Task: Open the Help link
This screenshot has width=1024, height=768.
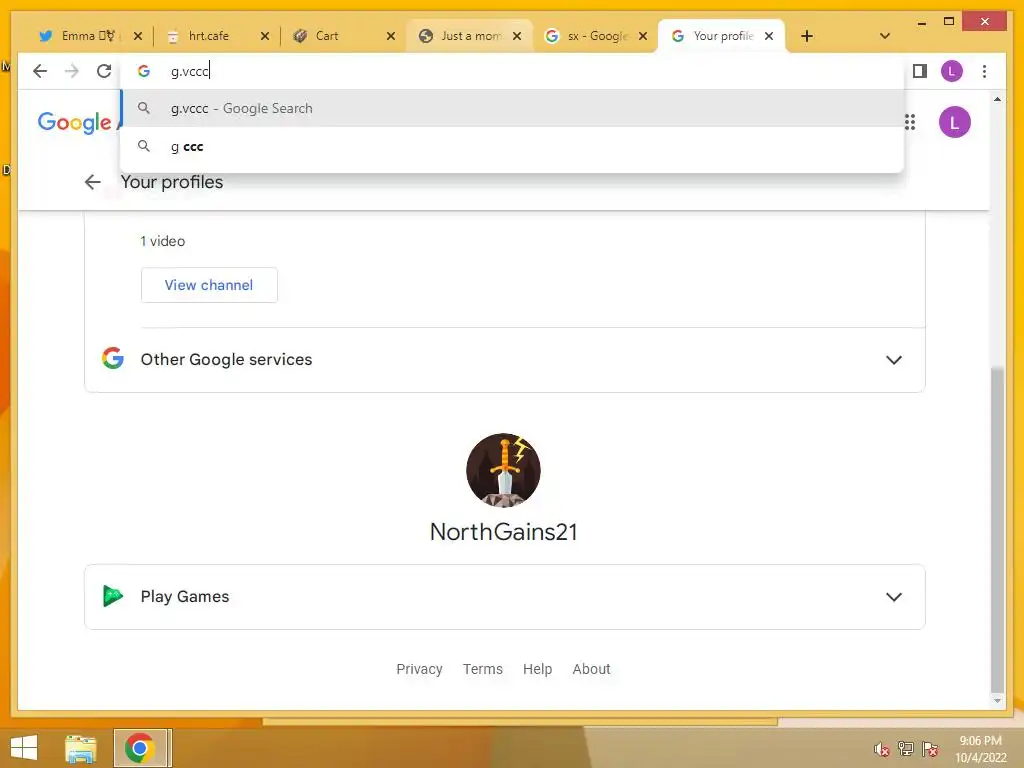Action: [537, 669]
